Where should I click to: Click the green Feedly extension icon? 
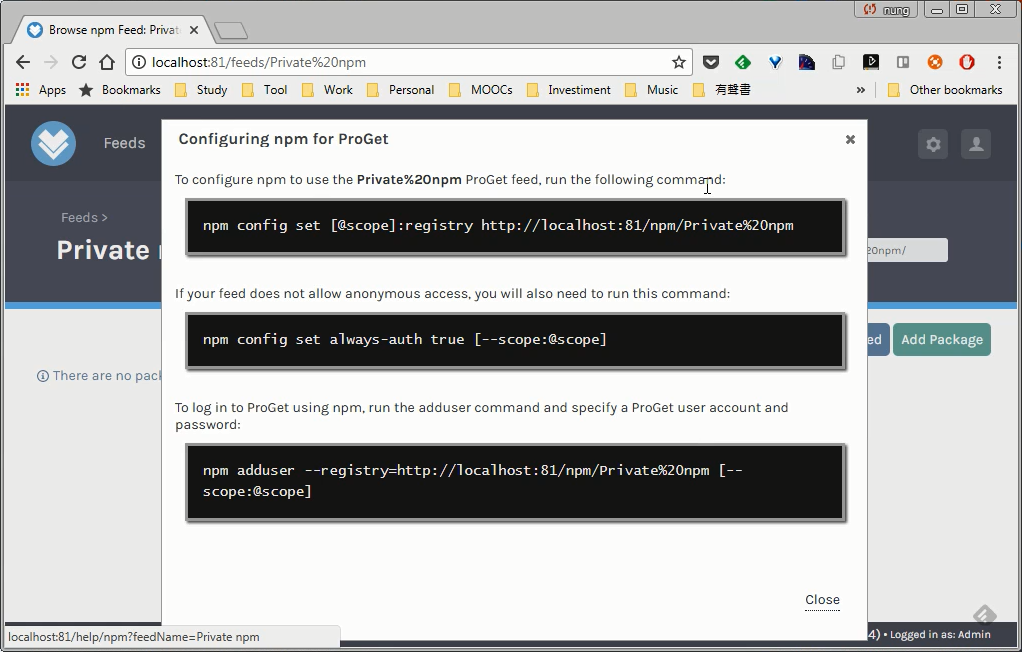tap(742, 62)
